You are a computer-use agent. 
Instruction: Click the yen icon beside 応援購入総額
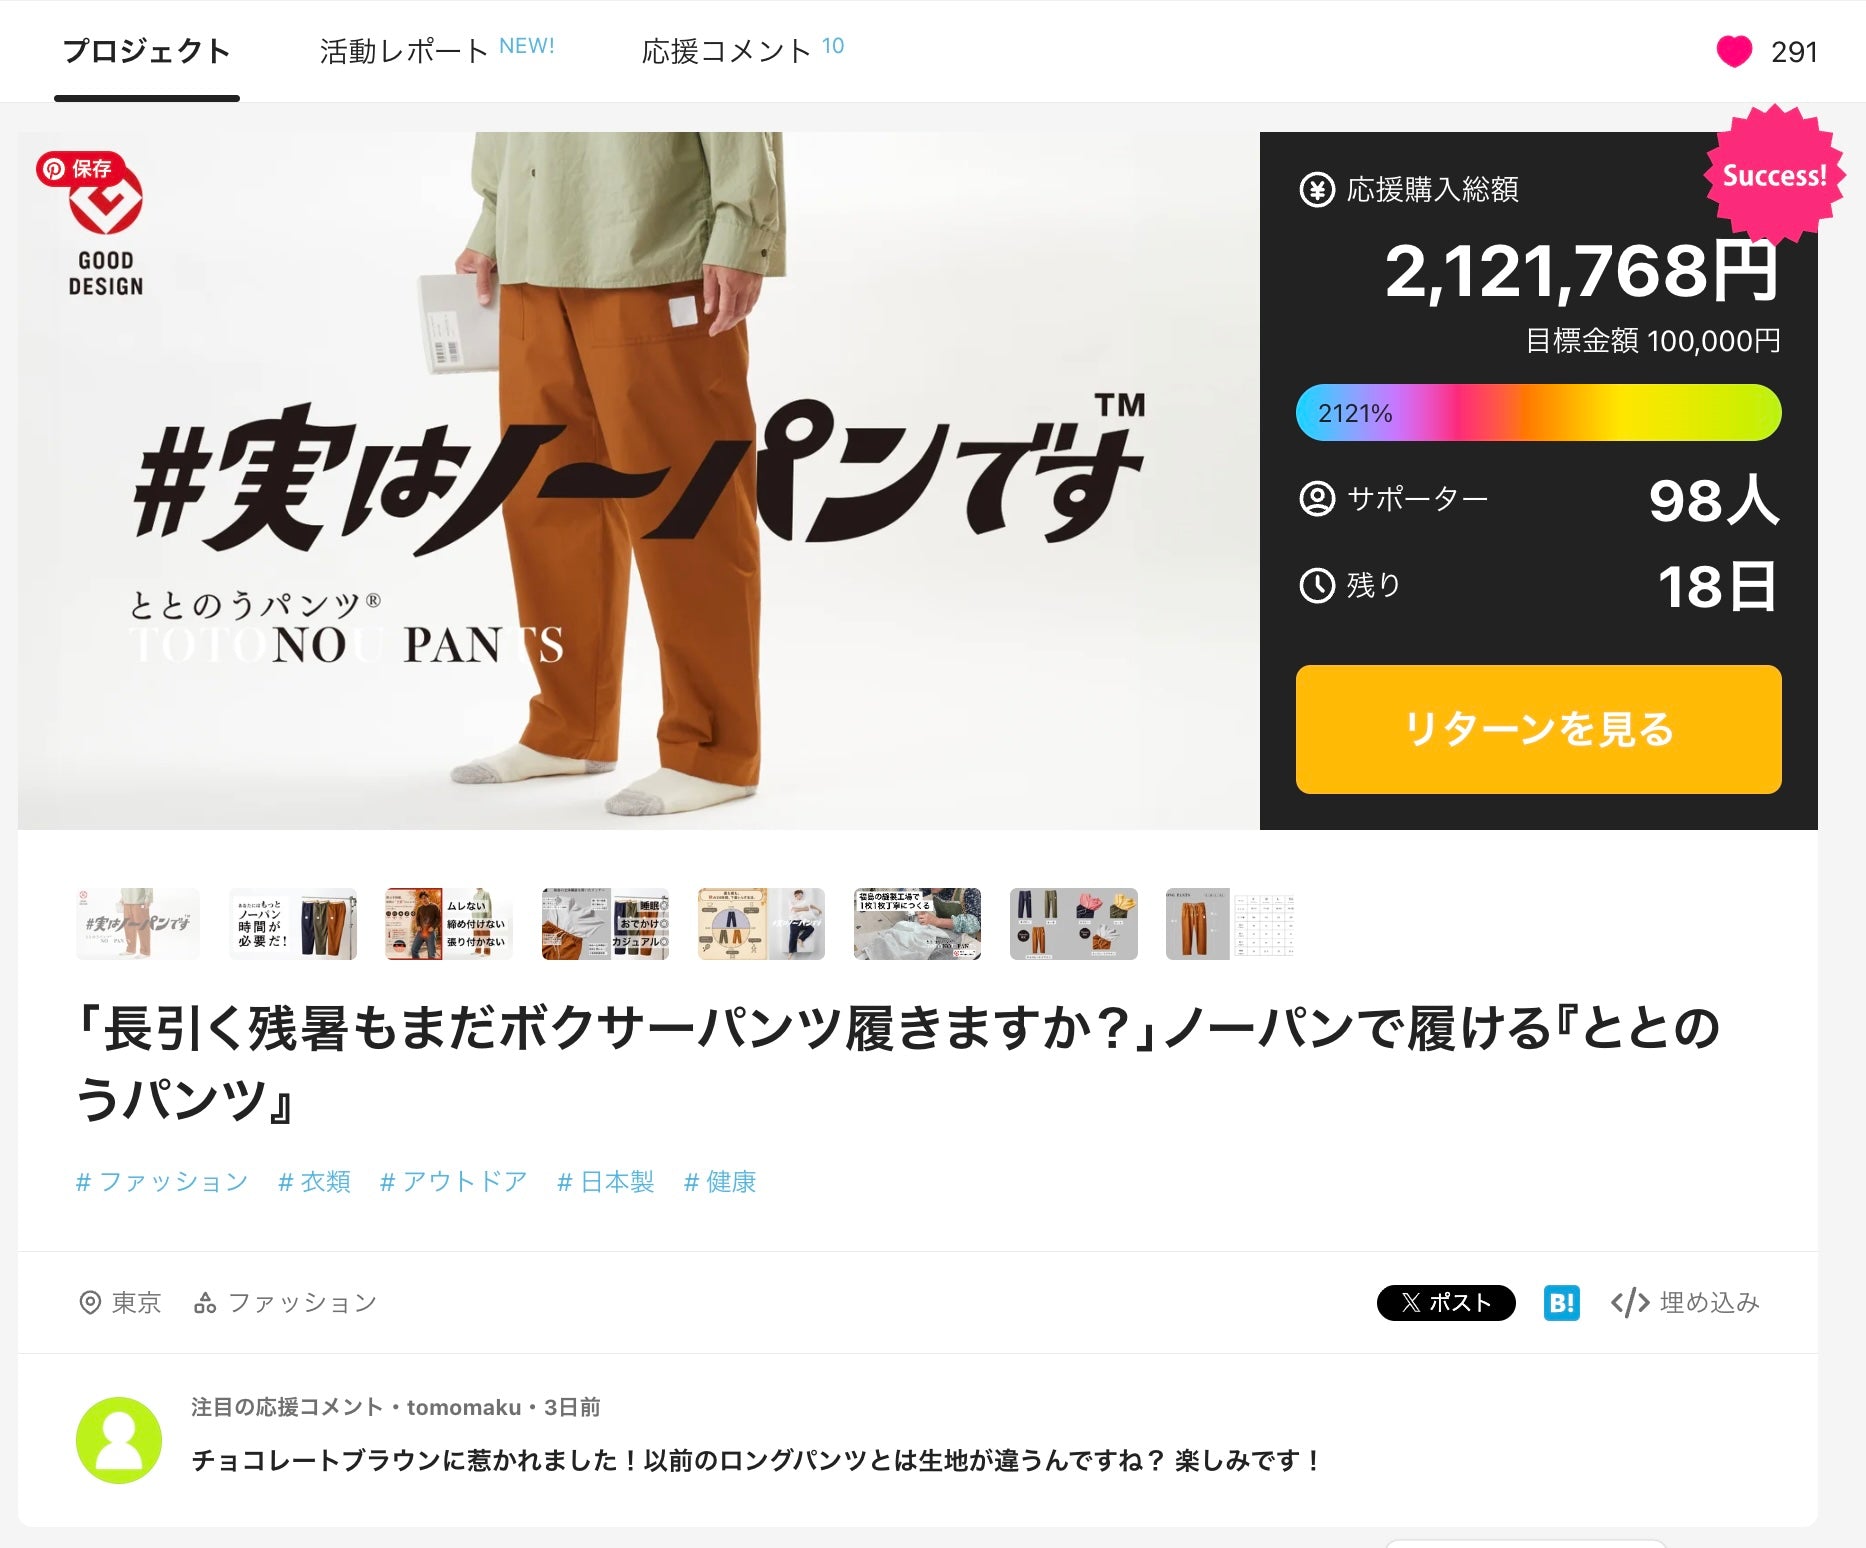[1316, 189]
